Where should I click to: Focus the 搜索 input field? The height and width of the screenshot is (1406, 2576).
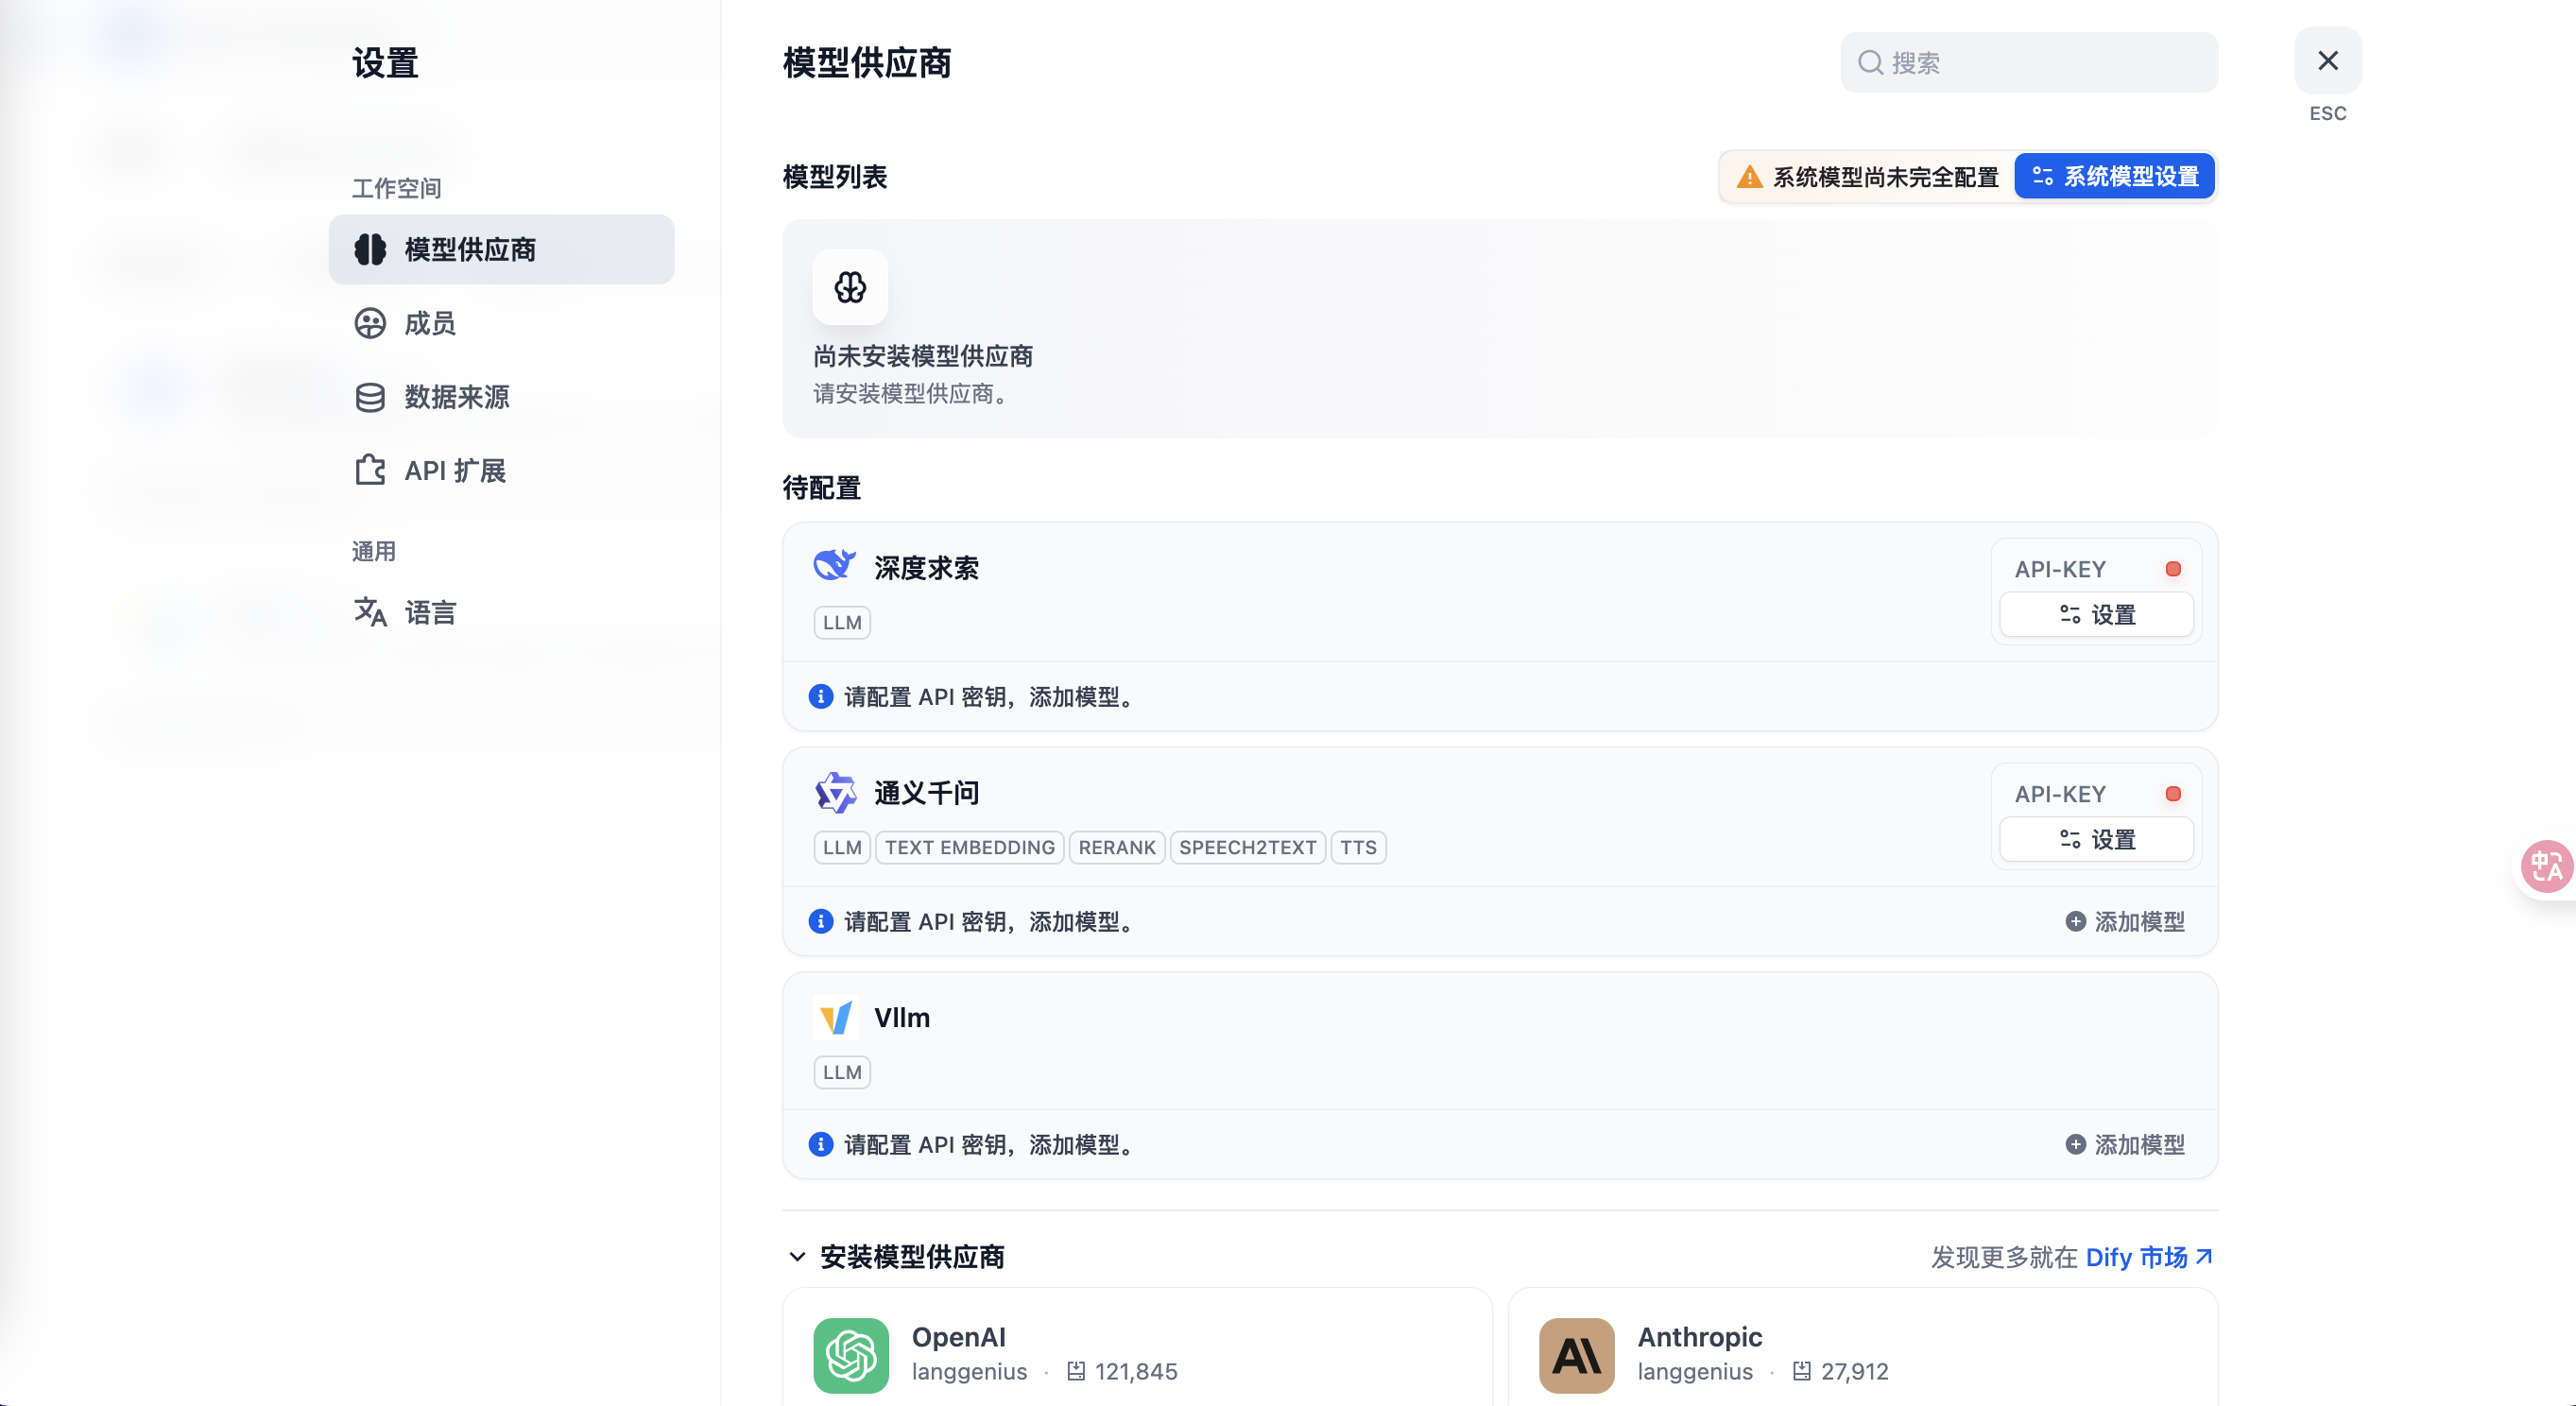point(2029,62)
